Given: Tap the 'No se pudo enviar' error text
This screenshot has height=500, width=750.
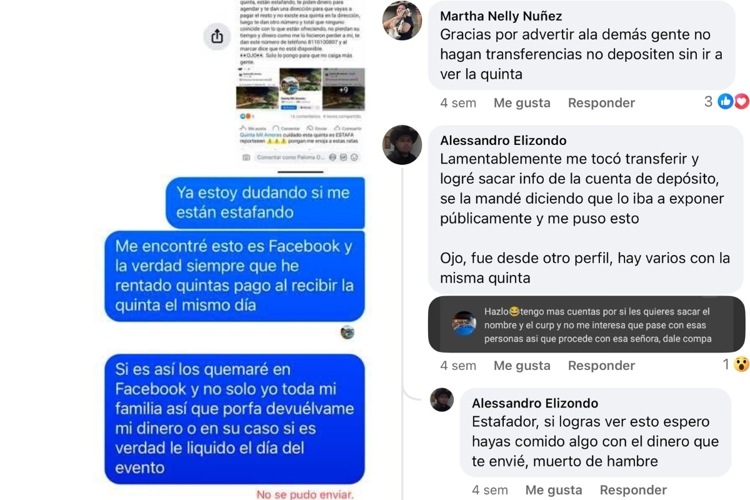Looking at the screenshot, I should point(305,494).
